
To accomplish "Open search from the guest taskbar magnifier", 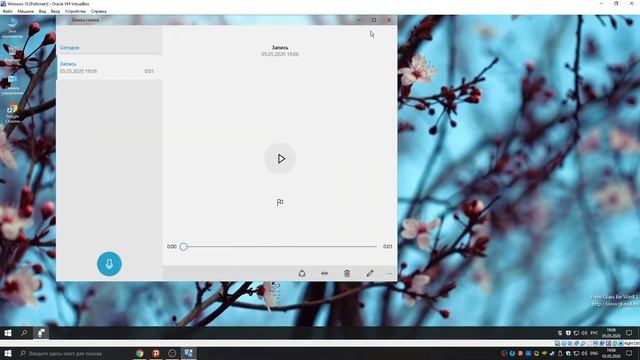I will pyautogui.click(x=24, y=333).
